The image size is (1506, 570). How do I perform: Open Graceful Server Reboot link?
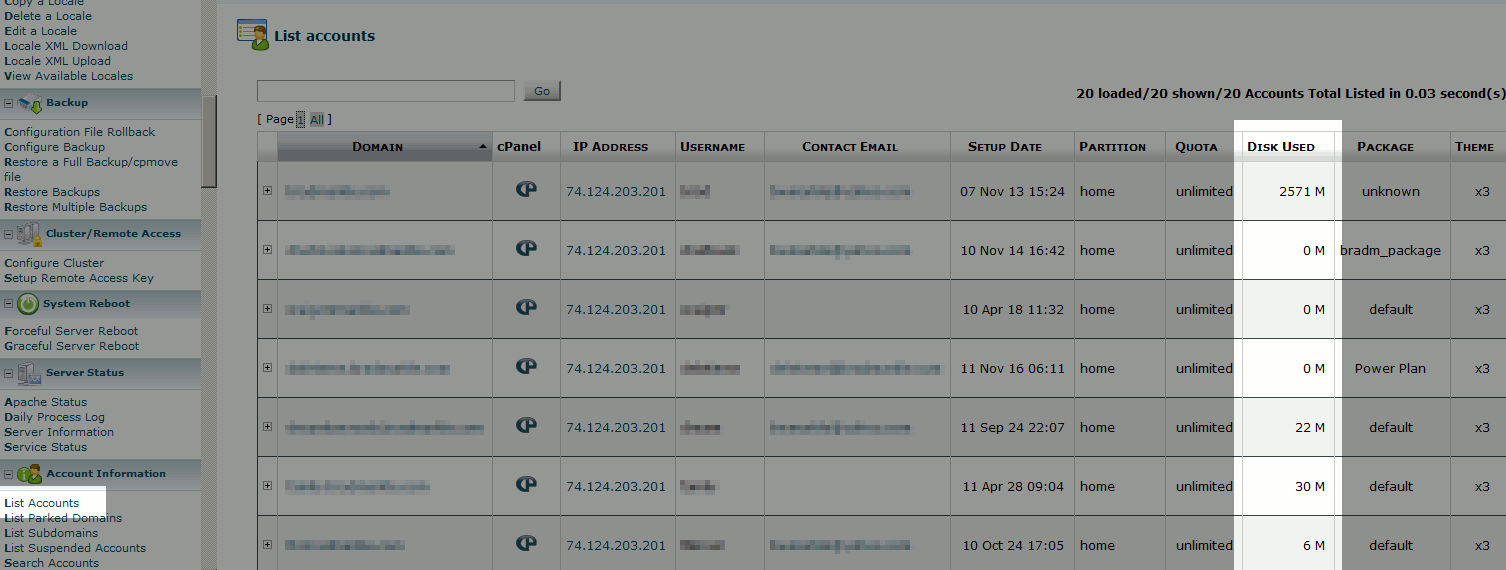72,346
